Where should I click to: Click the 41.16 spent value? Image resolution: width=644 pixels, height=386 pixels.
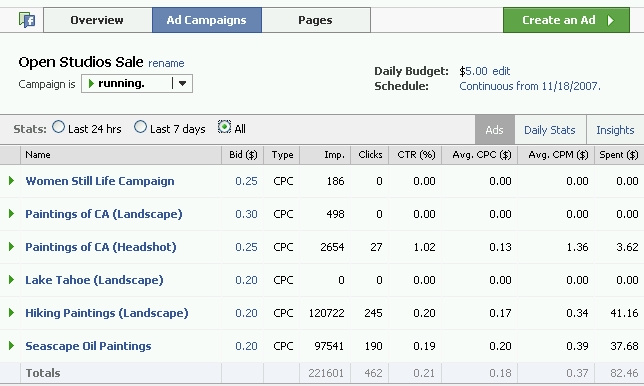pyautogui.click(x=624, y=313)
